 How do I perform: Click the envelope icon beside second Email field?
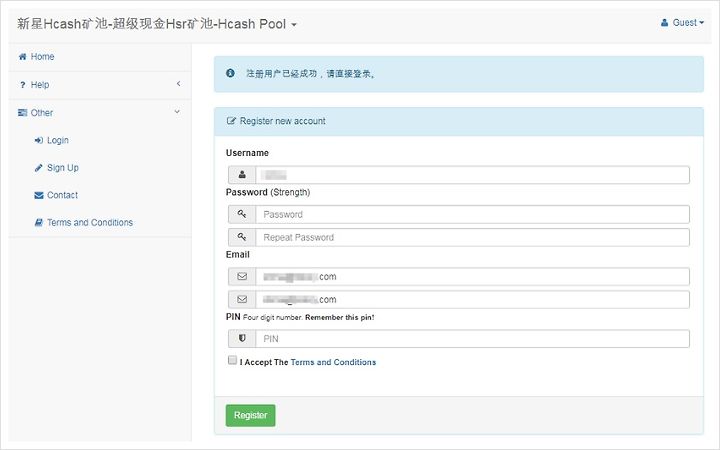tap(242, 299)
